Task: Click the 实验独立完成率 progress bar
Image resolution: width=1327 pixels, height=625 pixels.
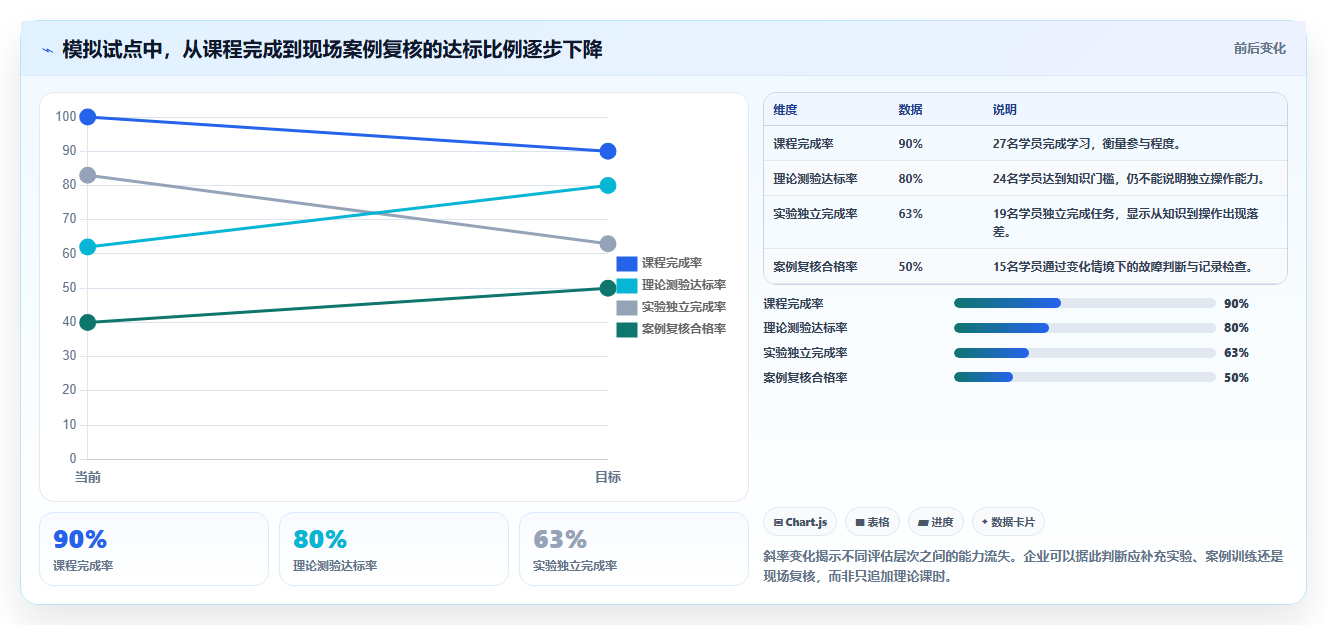Action: [1085, 353]
